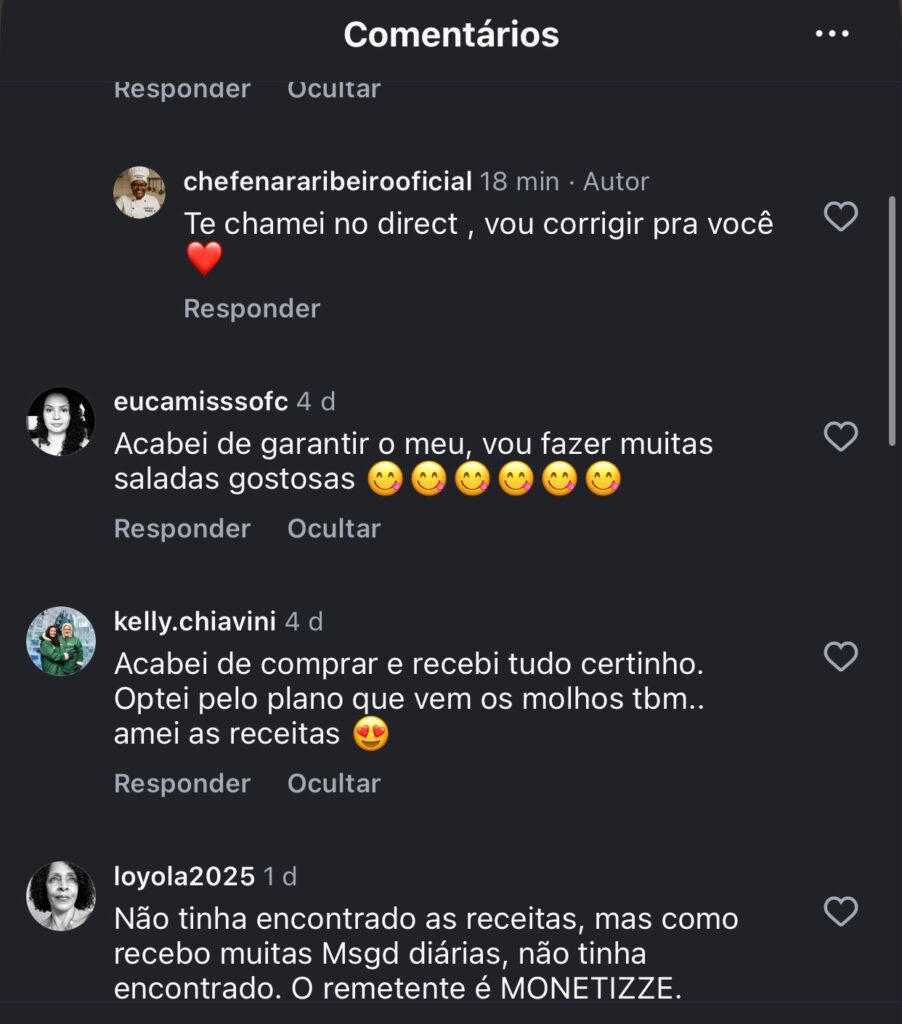Like kelly.chiavini's comment with the heart
The image size is (902, 1024).
pyautogui.click(x=840, y=656)
